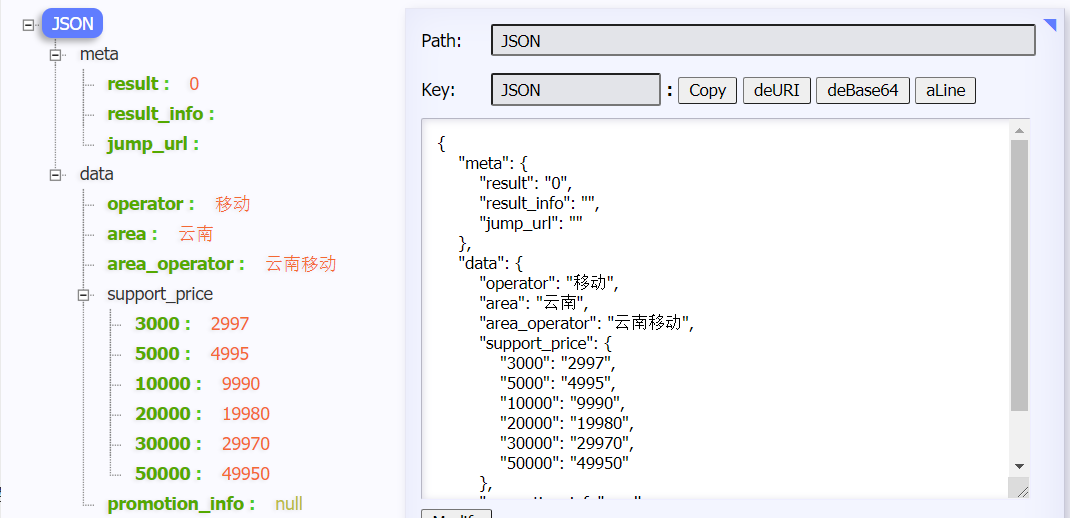Click the null value of promotion_info
The image size is (1070, 518).
(289, 504)
